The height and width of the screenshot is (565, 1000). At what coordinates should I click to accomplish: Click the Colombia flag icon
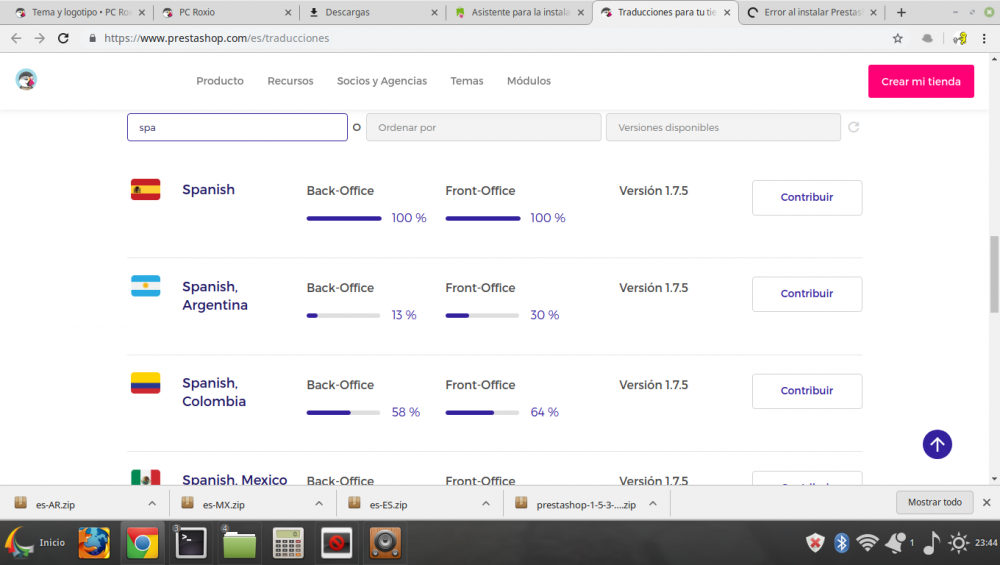click(145, 383)
